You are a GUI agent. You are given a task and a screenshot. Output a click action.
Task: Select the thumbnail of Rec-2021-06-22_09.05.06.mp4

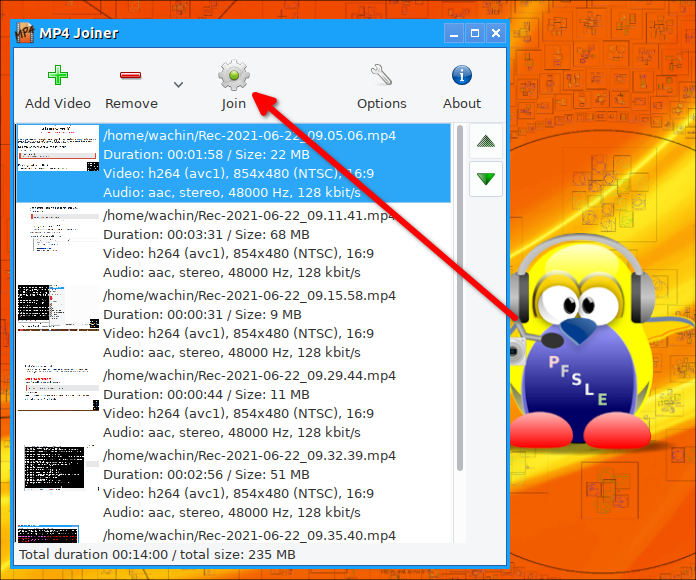pyautogui.click(x=58, y=148)
